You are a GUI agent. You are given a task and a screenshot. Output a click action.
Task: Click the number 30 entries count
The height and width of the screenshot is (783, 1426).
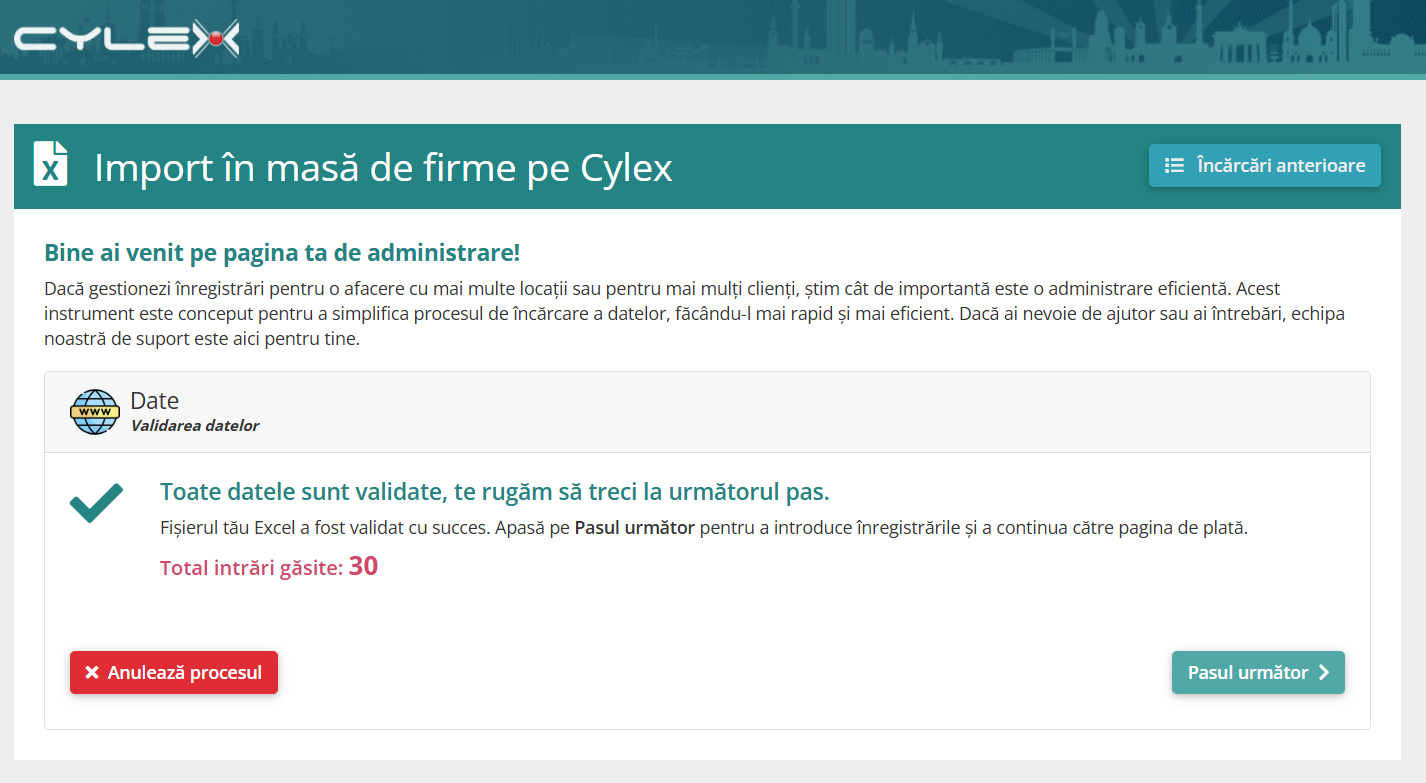(363, 567)
